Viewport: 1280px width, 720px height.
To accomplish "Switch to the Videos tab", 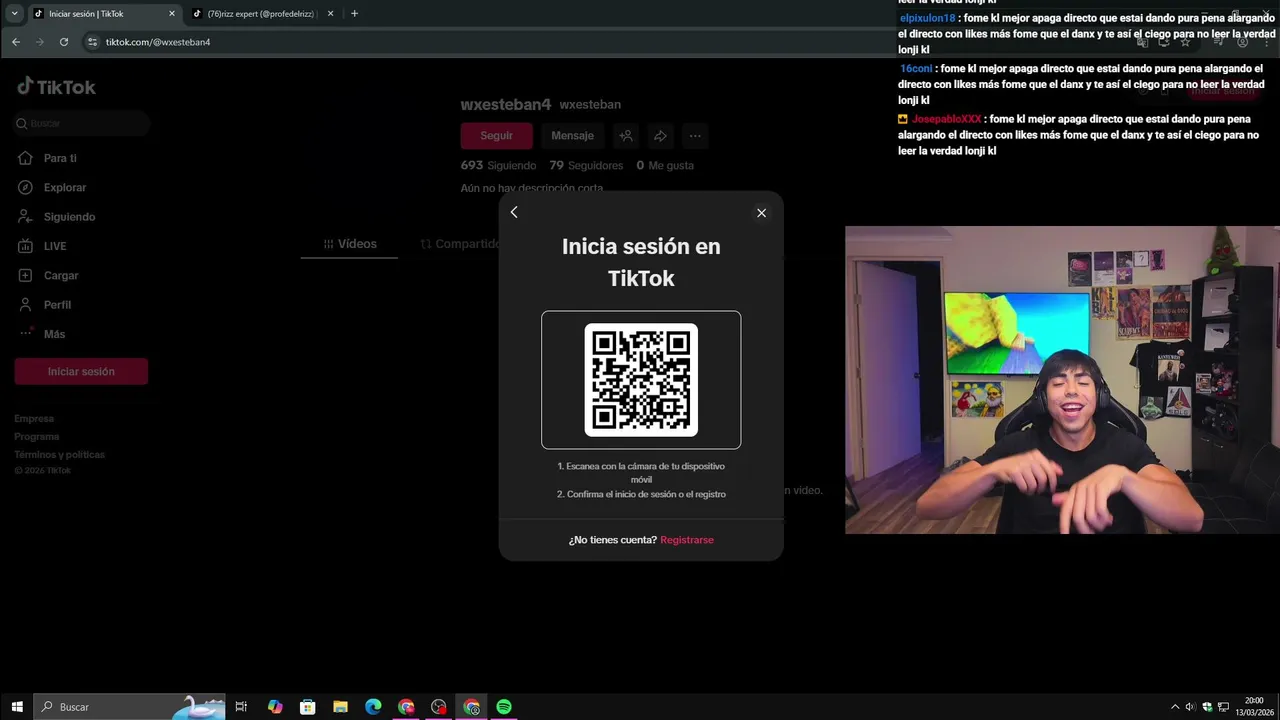I will point(349,244).
